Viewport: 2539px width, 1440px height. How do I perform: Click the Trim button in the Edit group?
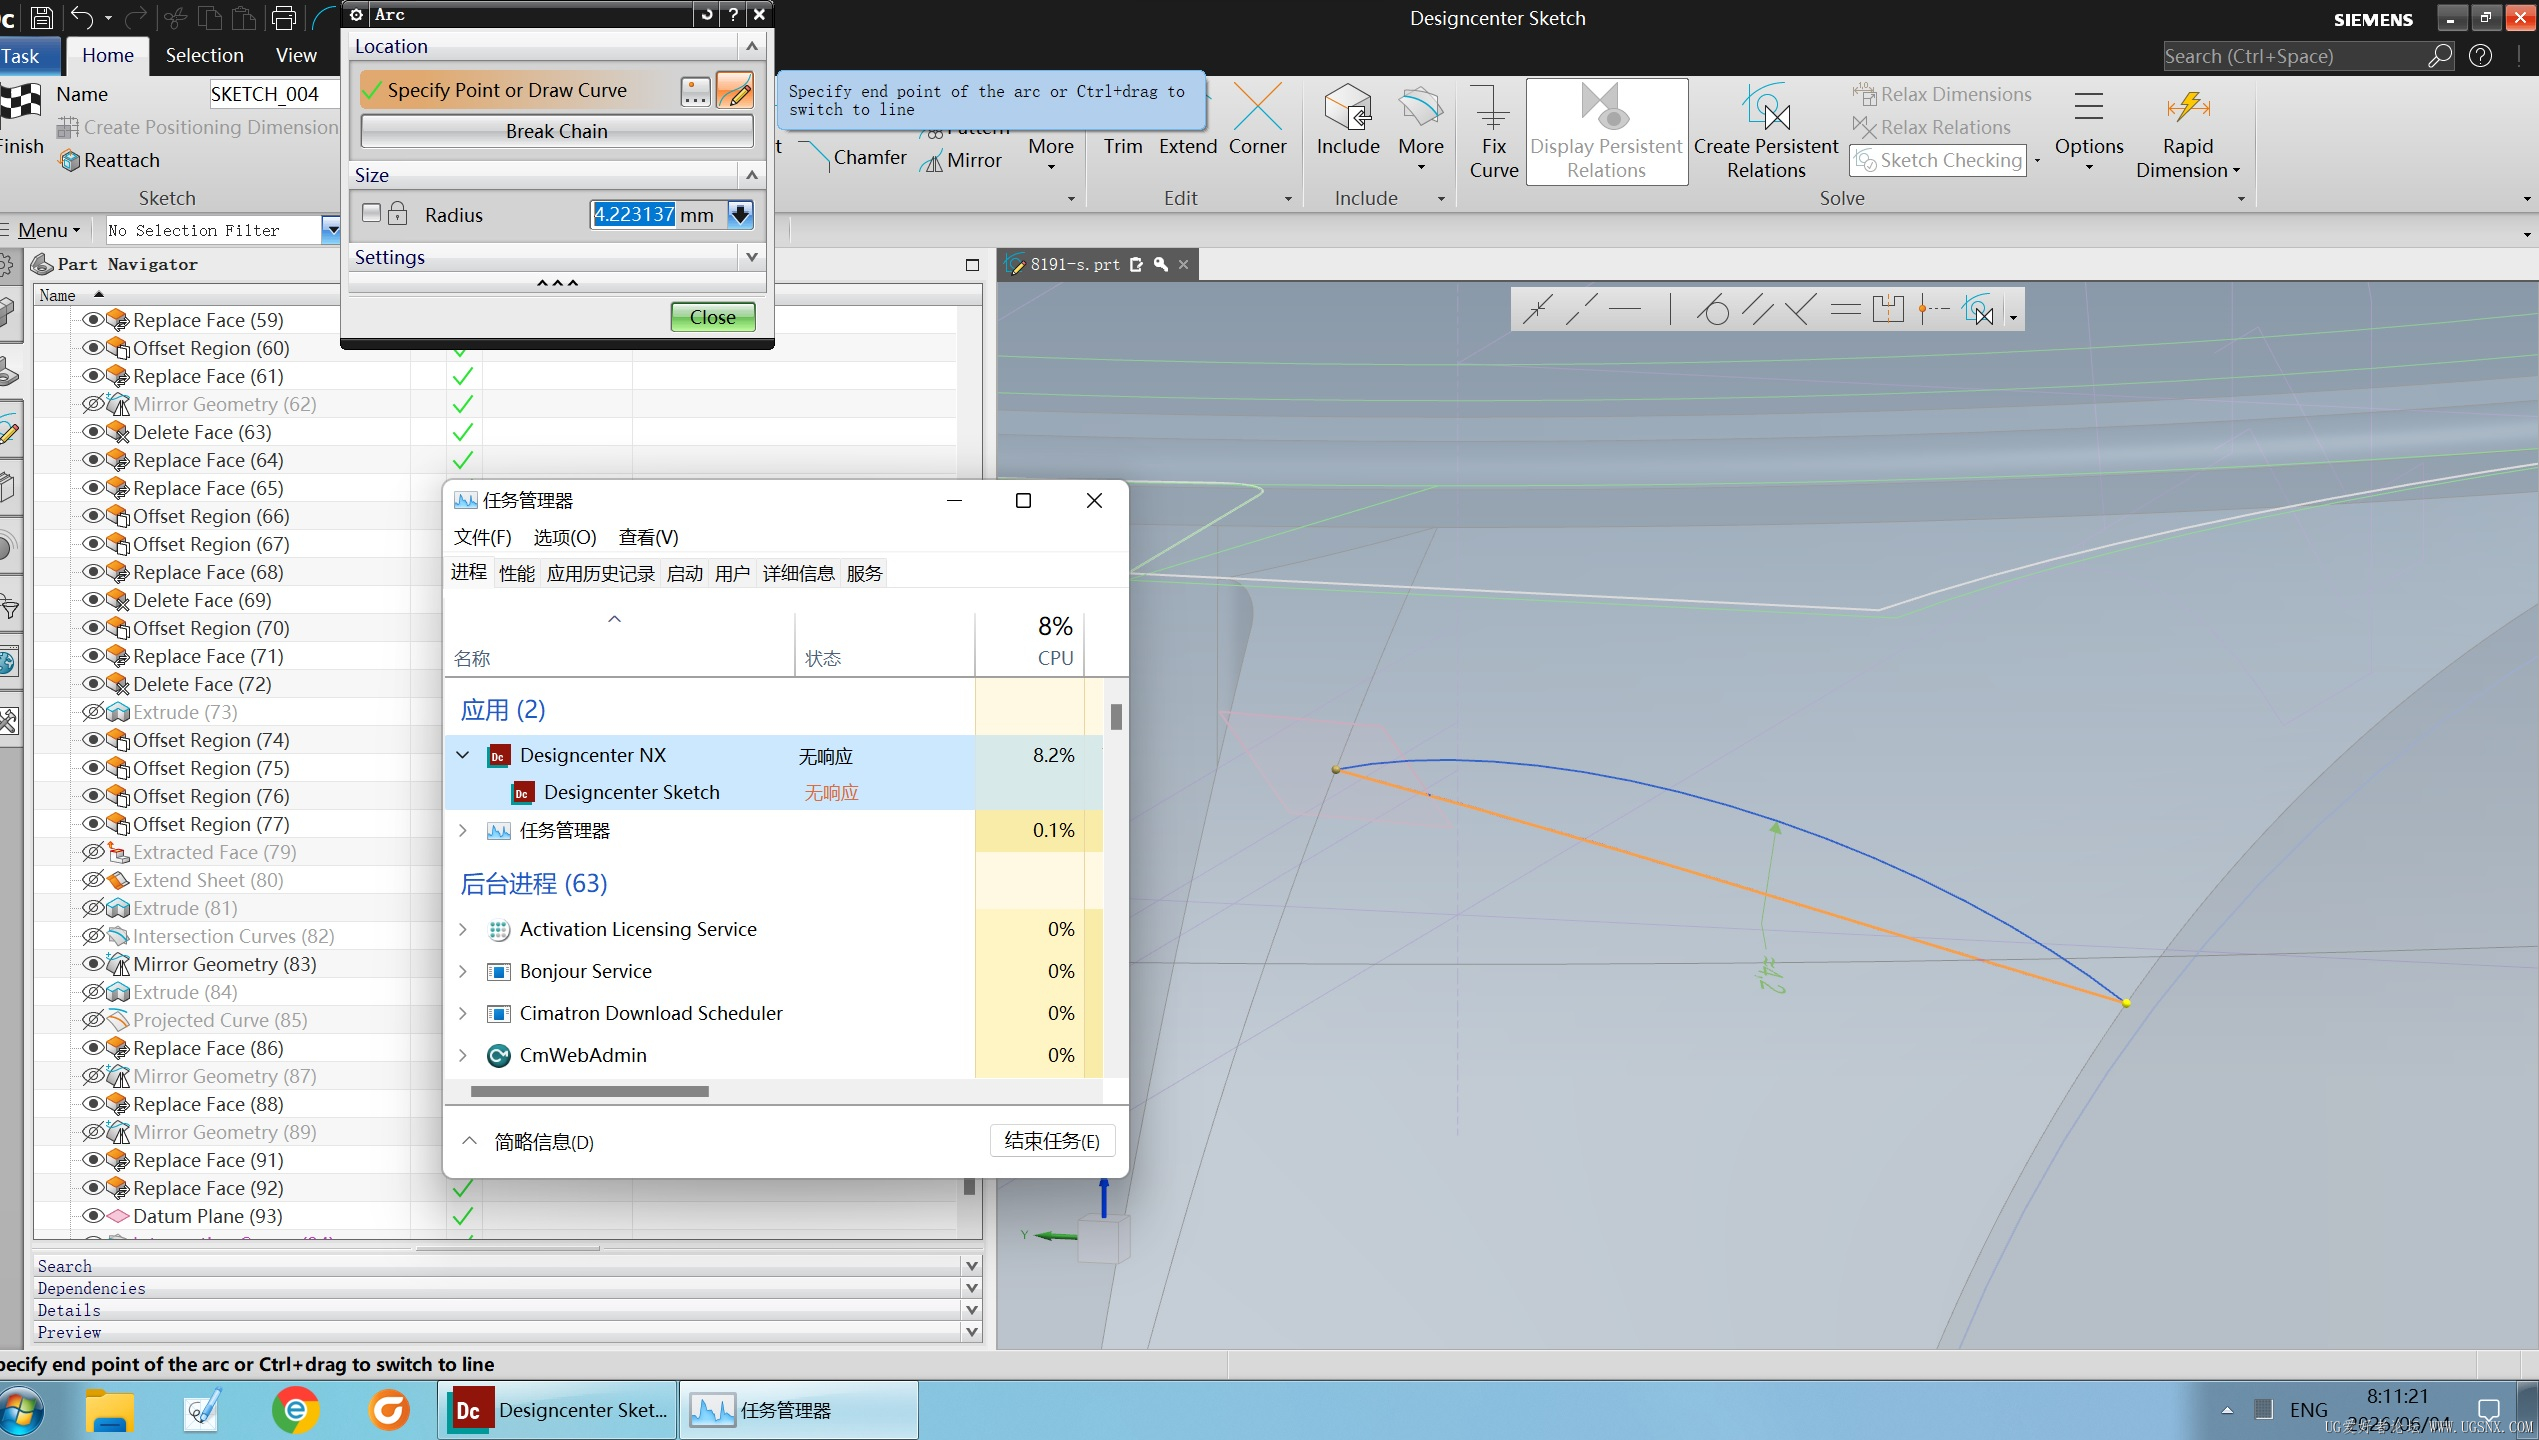1122,146
